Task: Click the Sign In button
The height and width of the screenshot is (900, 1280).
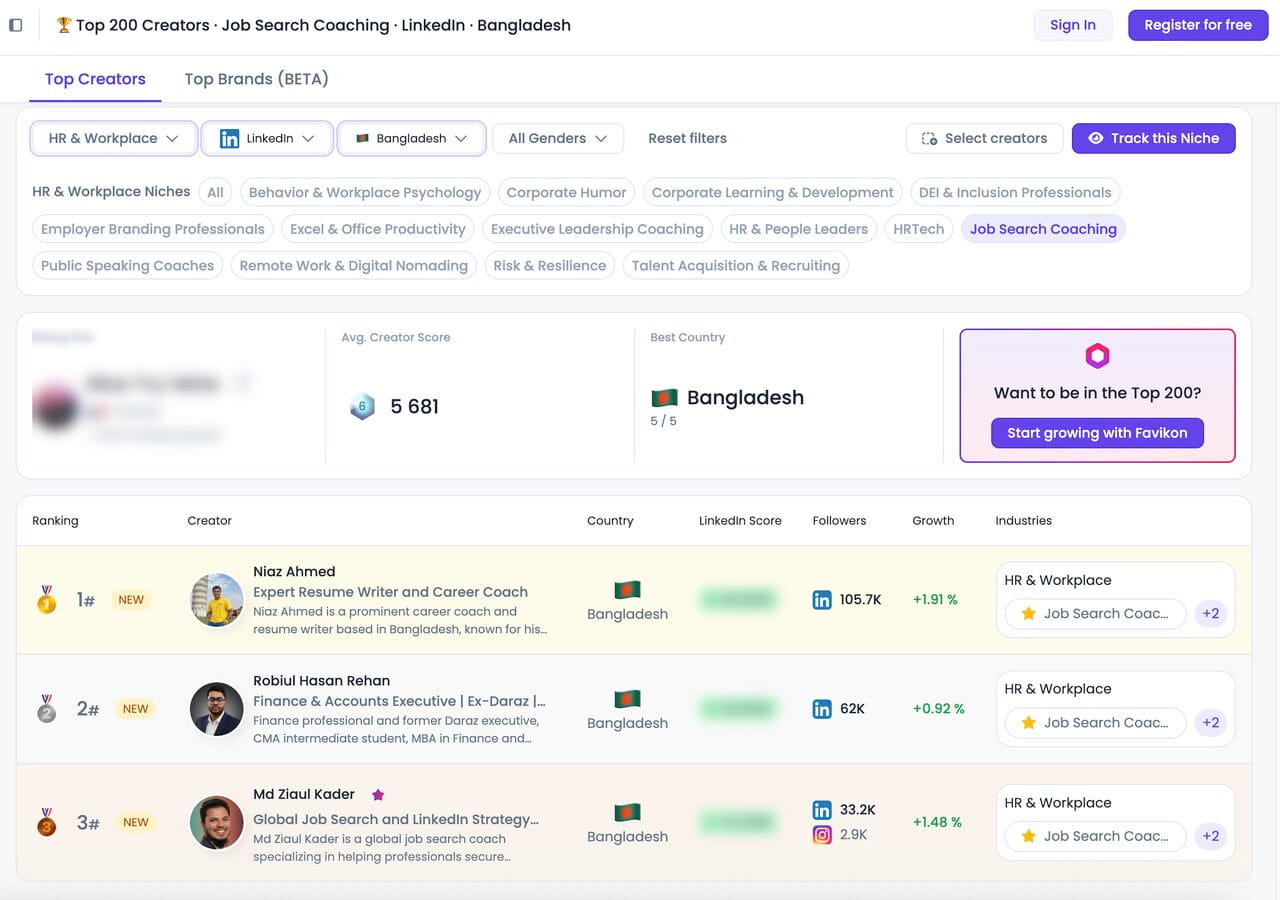Action: pos(1073,25)
